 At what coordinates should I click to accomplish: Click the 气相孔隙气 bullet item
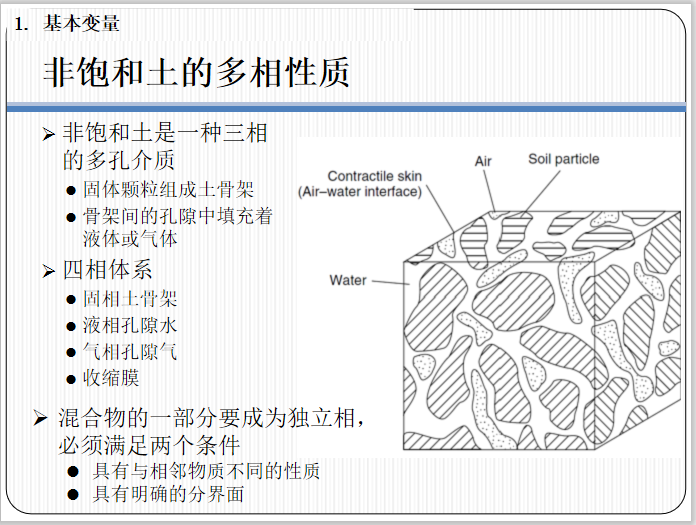coord(130,352)
